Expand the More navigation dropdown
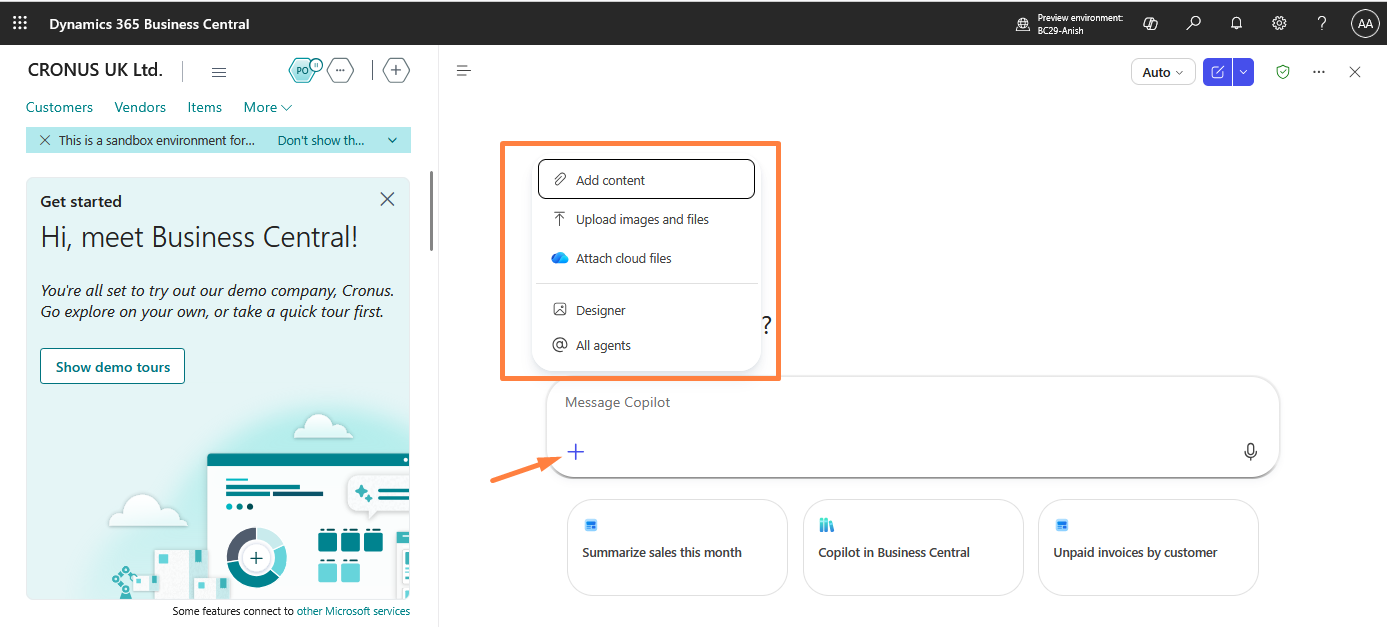The image size is (1387, 627). [268, 107]
